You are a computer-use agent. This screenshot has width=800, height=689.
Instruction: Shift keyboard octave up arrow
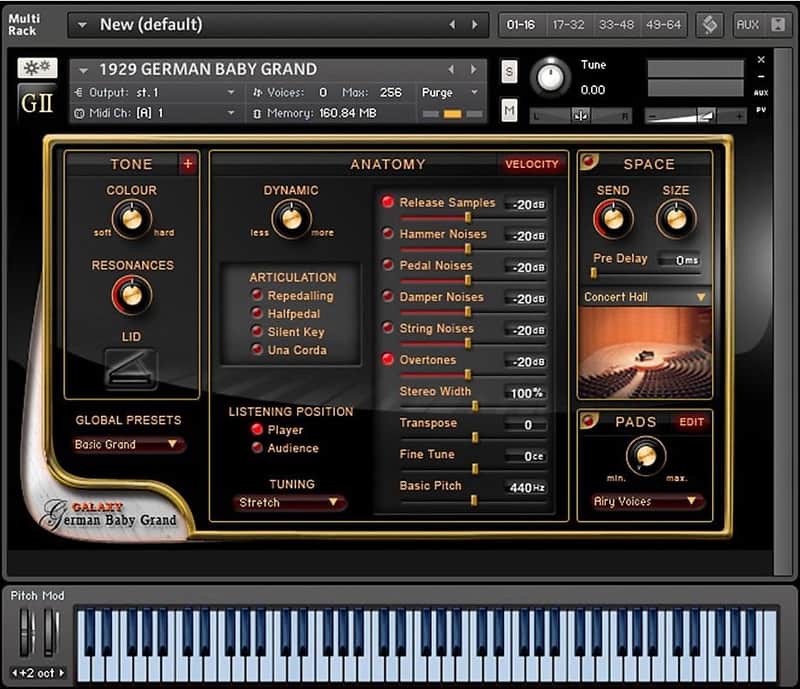[62, 673]
